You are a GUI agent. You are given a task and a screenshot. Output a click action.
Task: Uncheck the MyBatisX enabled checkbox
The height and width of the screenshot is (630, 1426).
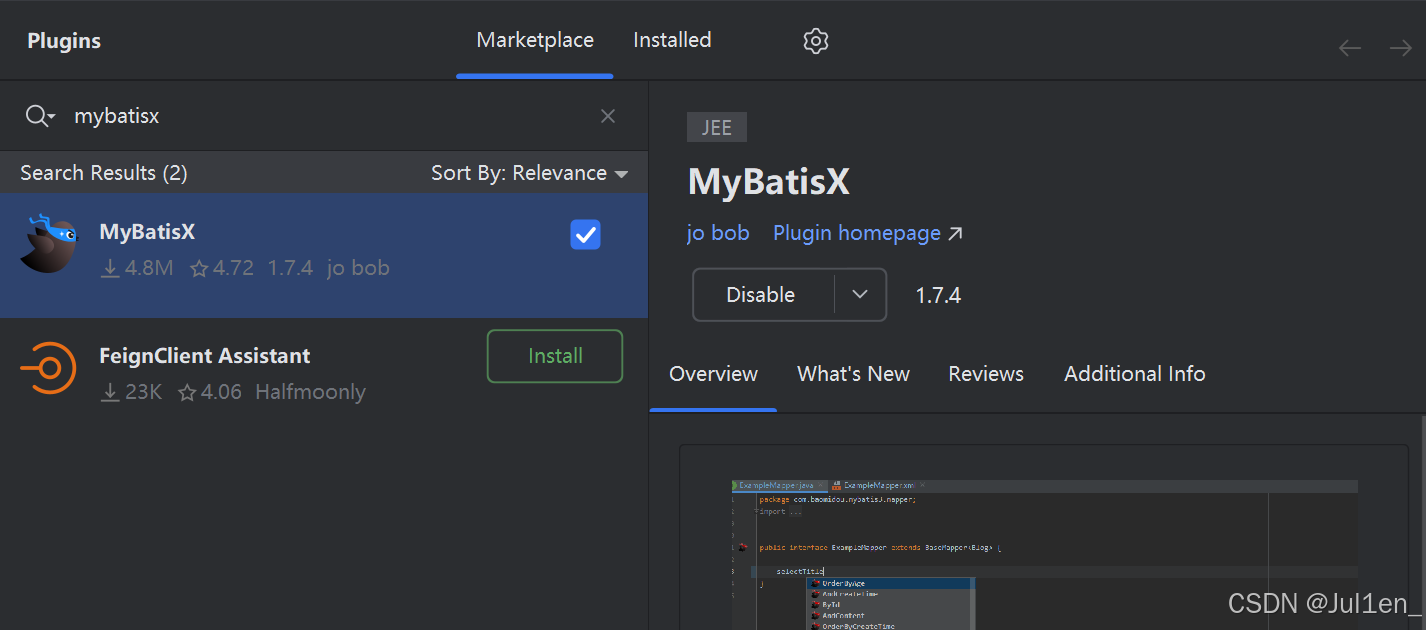(x=585, y=235)
